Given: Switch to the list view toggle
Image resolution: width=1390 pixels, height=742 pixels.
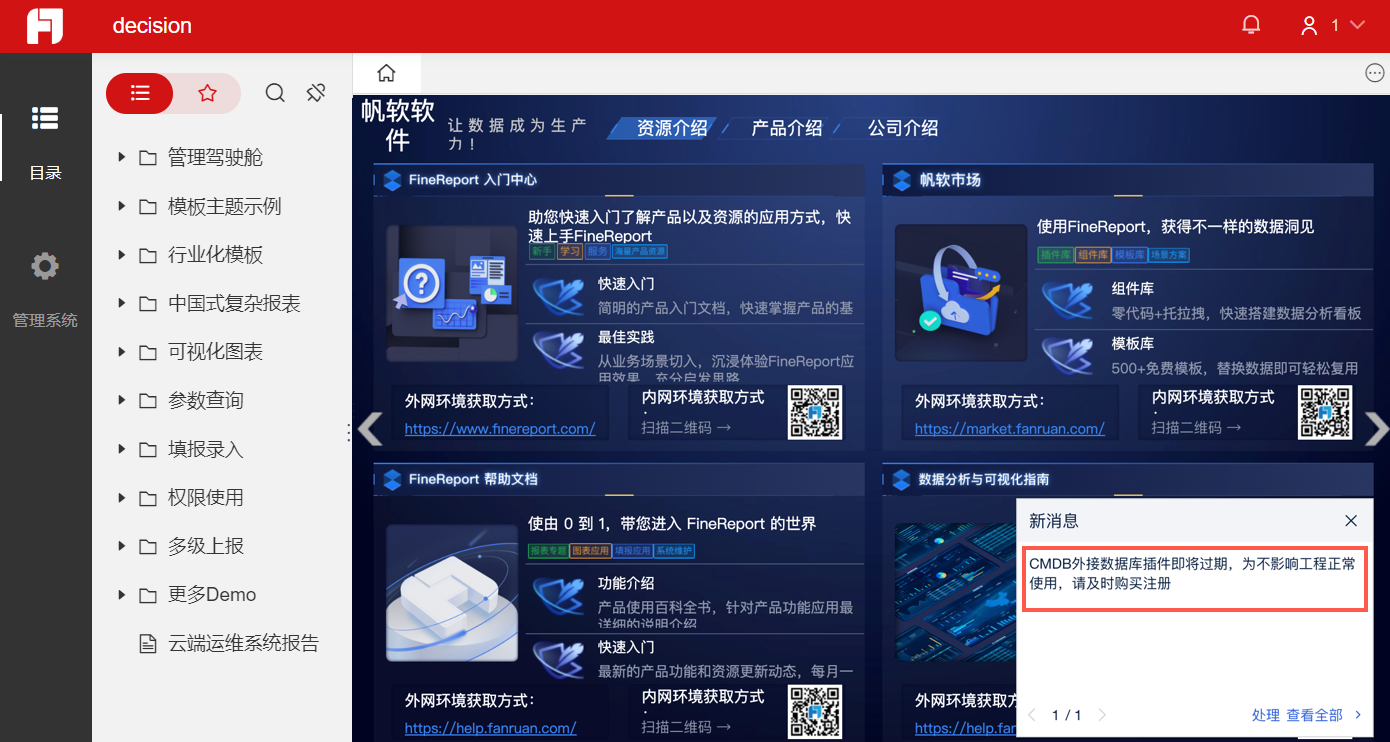Looking at the screenshot, I should (140, 93).
